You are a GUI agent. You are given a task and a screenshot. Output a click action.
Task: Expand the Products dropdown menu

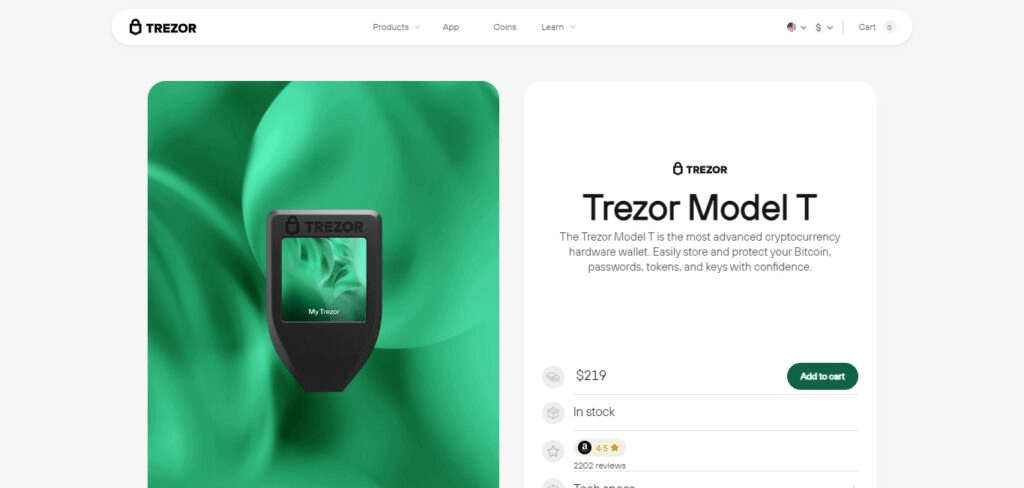(396, 27)
